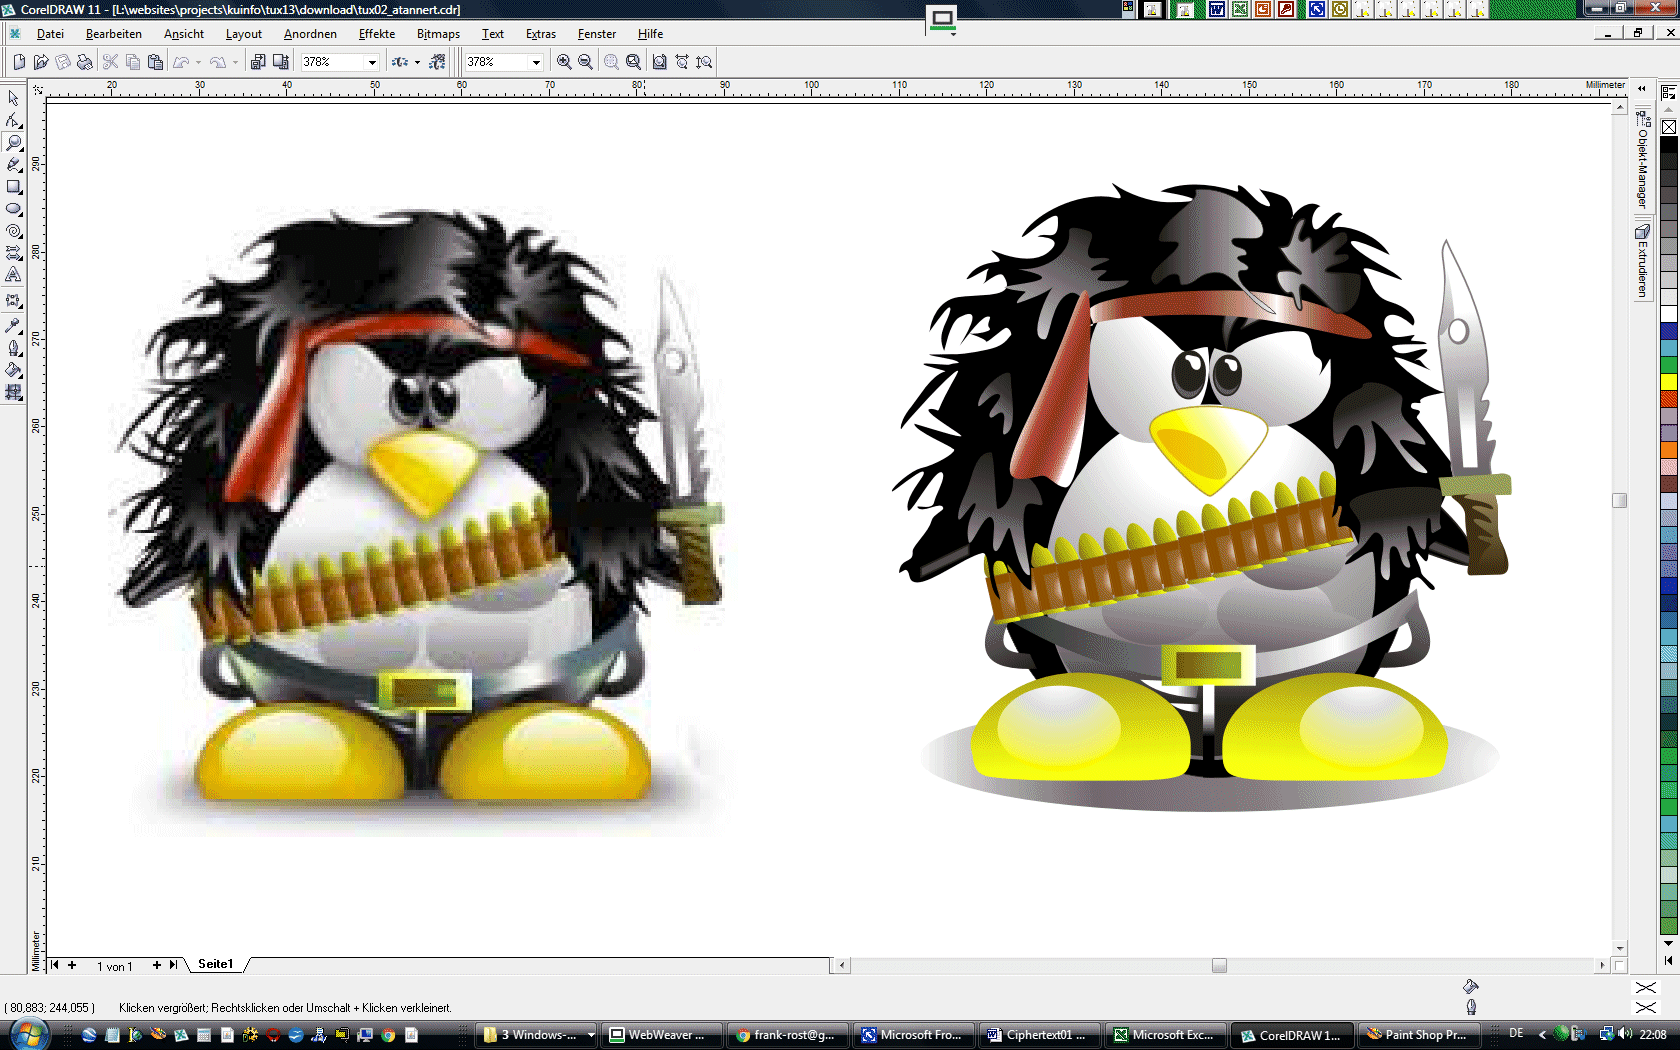Click the Zoom to Page Height icon
The height and width of the screenshot is (1050, 1680).
(x=704, y=62)
